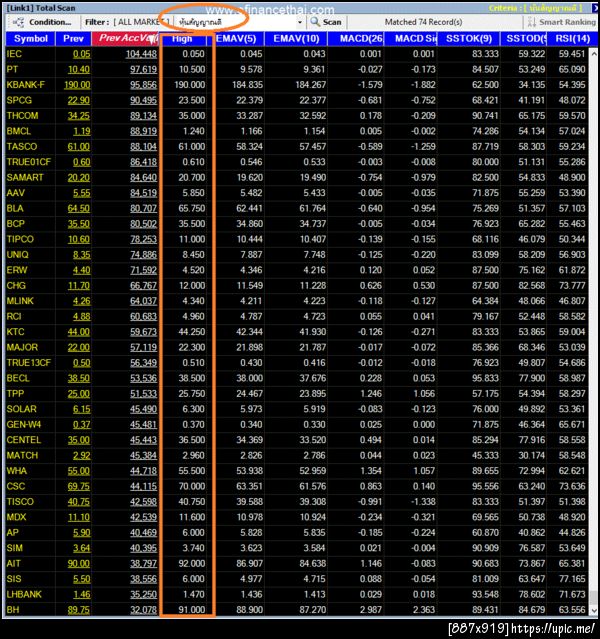Screen dimensions: 600x639
Task: Select the BECL symbol
Action: 18,378
